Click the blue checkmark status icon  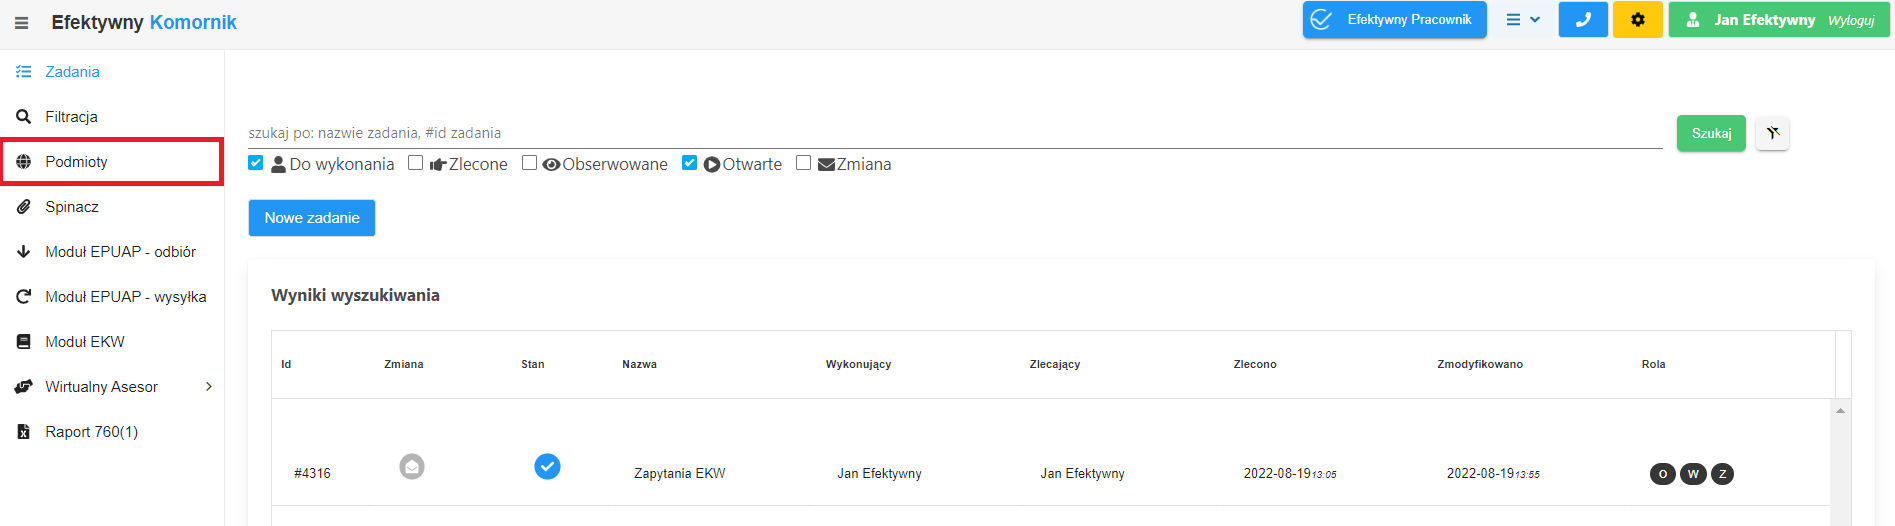tap(547, 466)
